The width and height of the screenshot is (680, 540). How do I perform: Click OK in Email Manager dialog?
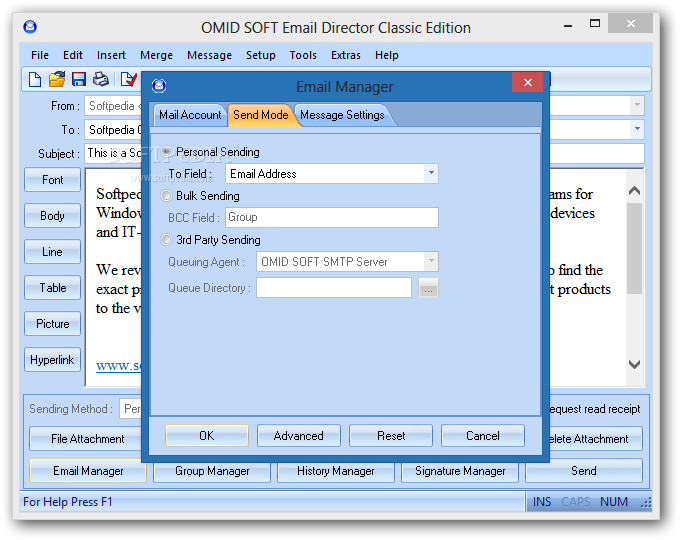tap(207, 435)
